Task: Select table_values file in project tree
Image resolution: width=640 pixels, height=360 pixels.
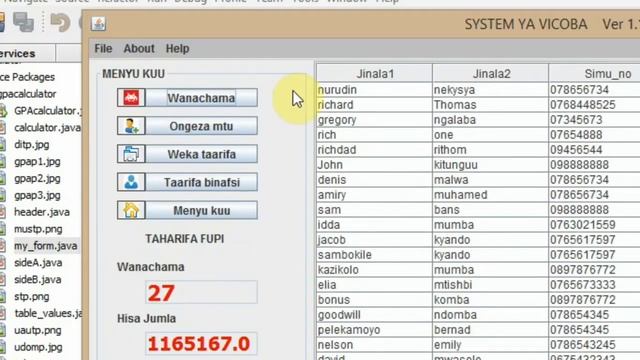Action: (48, 313)
